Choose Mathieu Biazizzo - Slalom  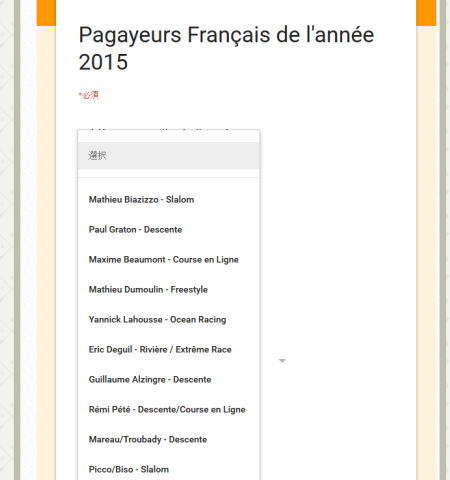pos(169,199)
